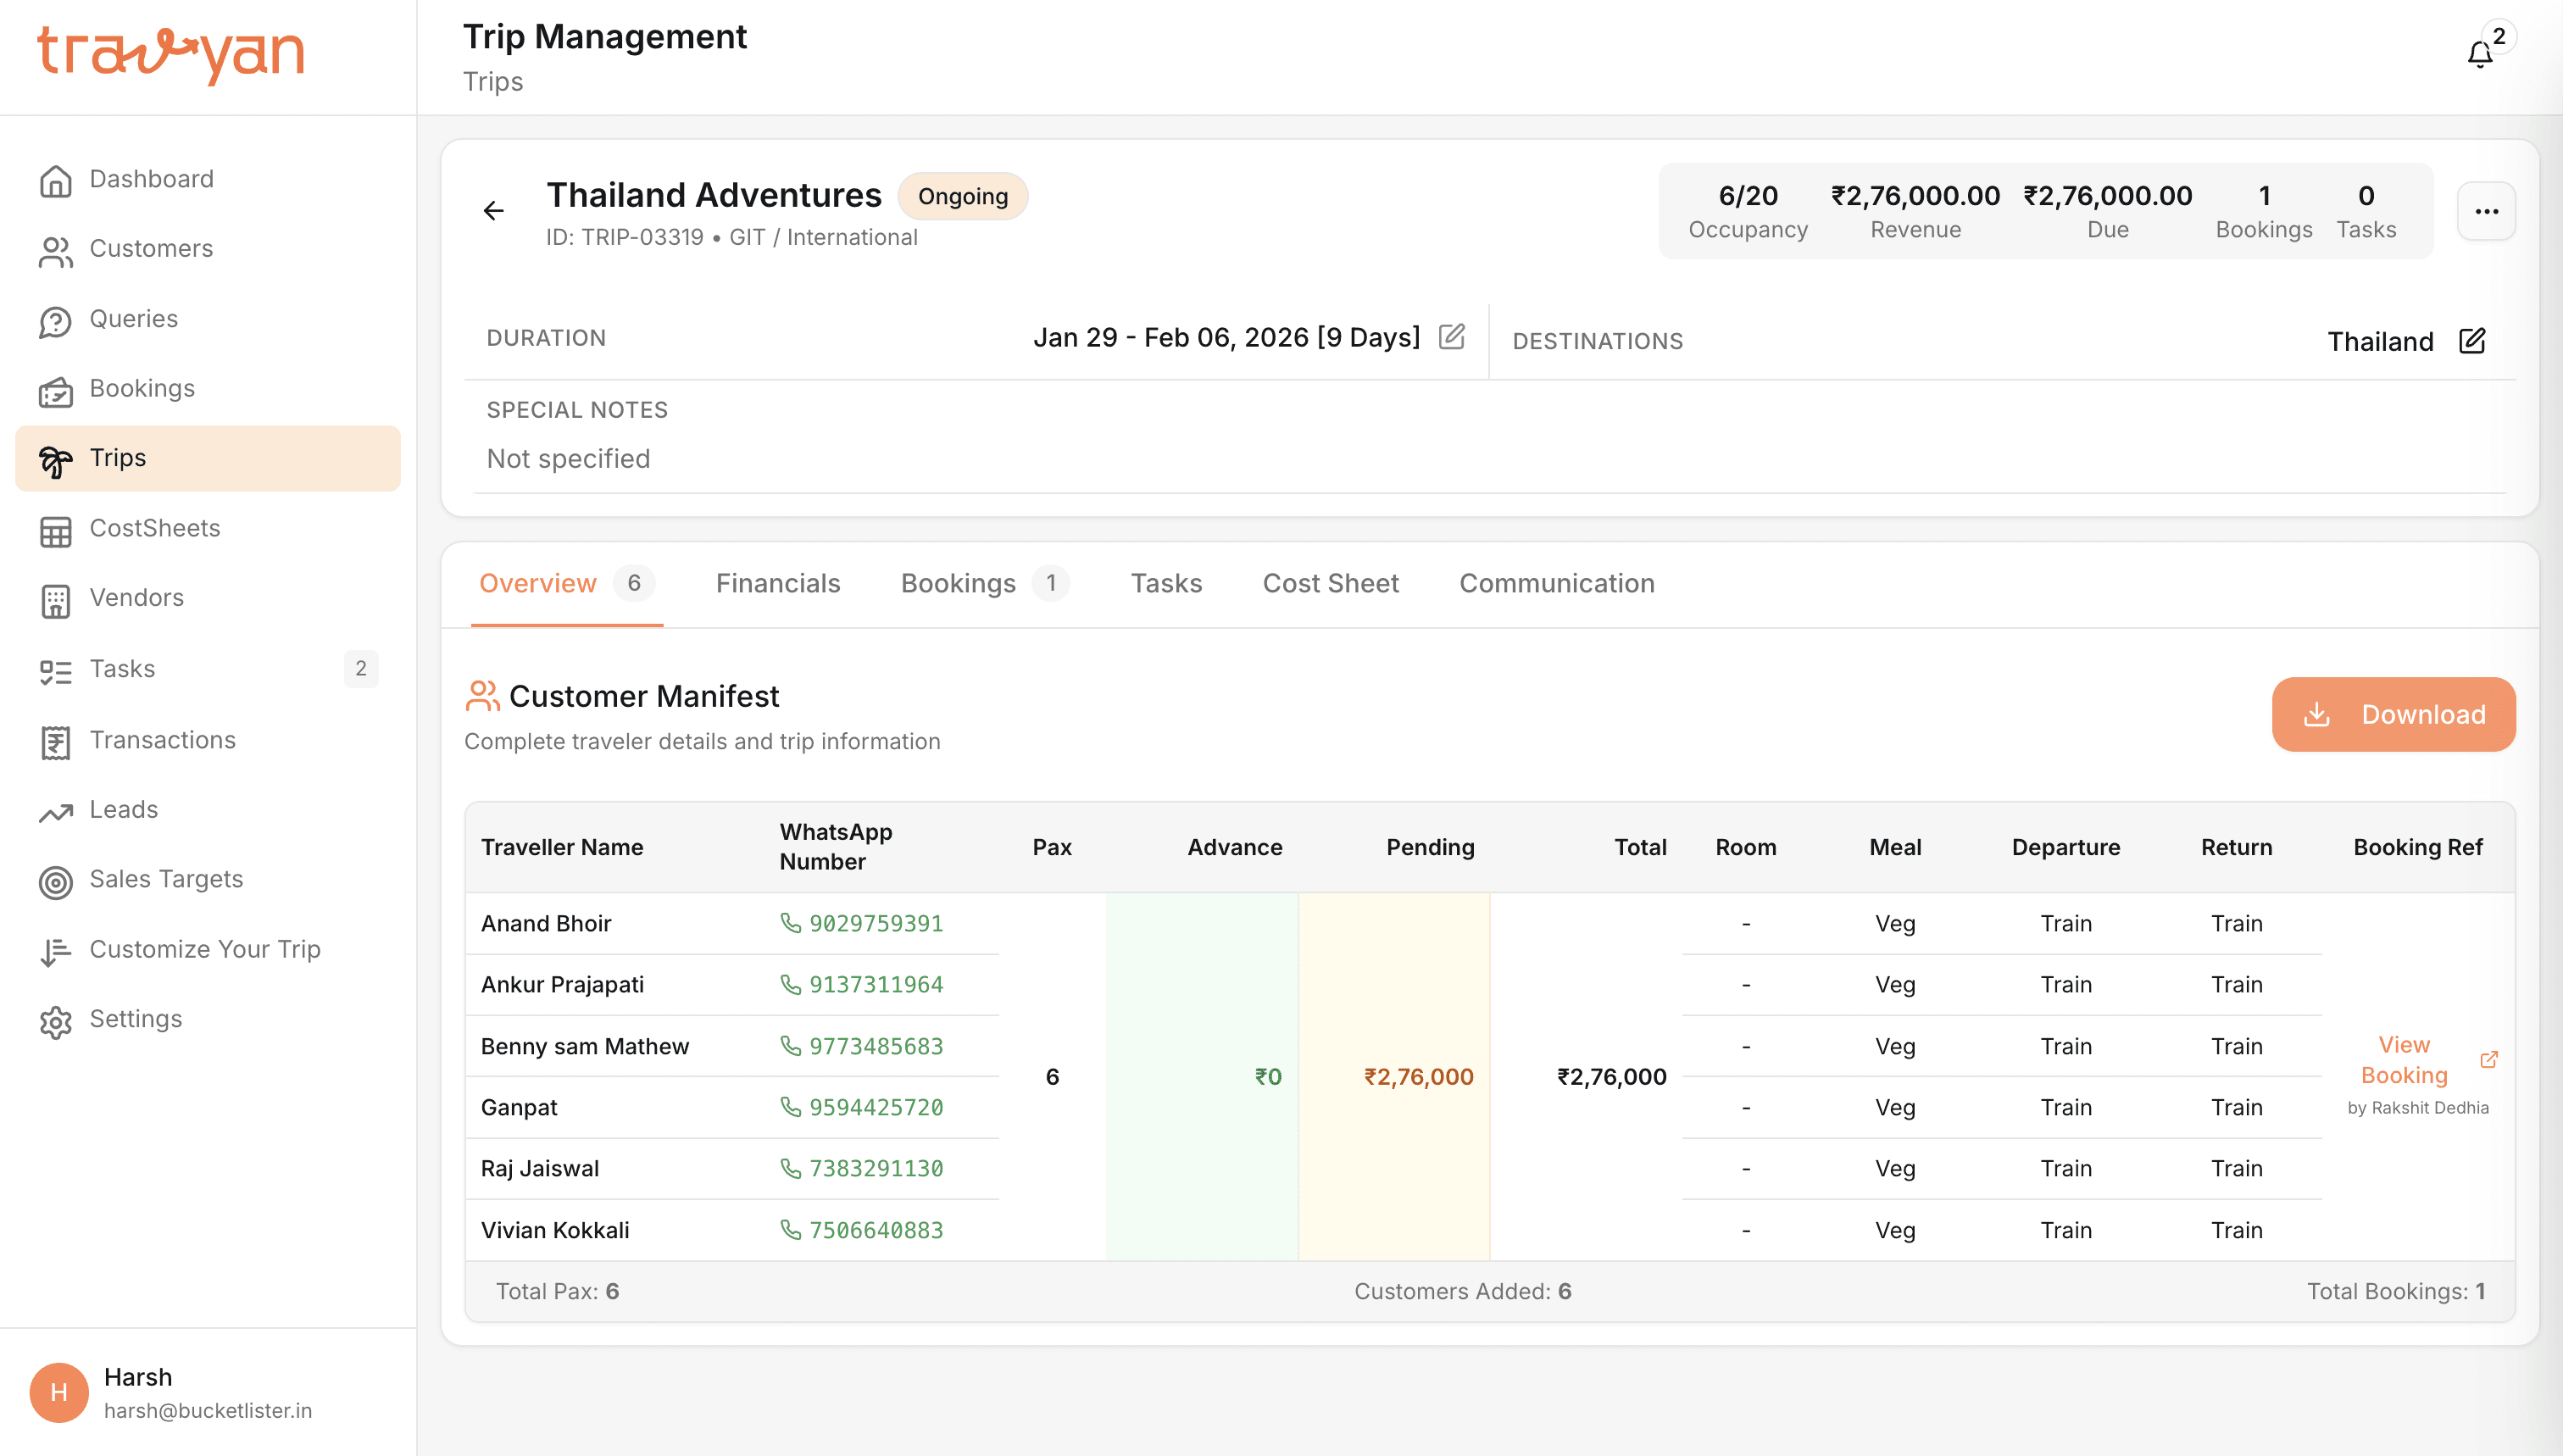Switch to the Bookings tab
This screenshot has height=1456, width=2563.
click(958, 584)
